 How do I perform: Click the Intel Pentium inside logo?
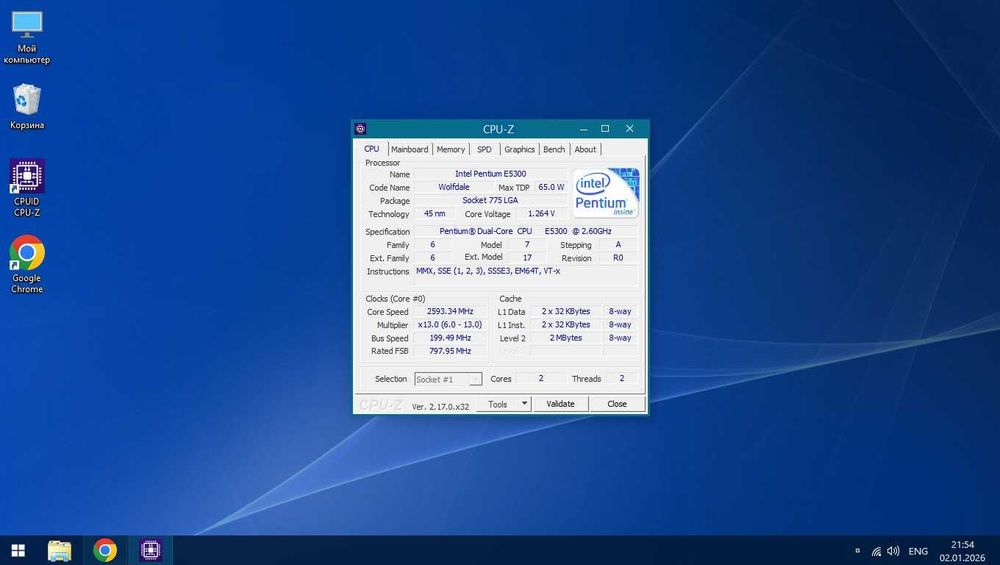pos(605,193)
